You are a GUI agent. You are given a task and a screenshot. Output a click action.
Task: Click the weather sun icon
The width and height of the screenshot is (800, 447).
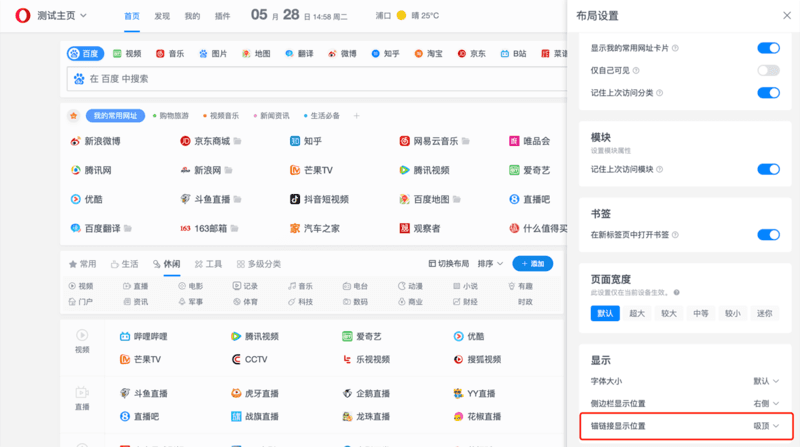click(x=402, y=16)
